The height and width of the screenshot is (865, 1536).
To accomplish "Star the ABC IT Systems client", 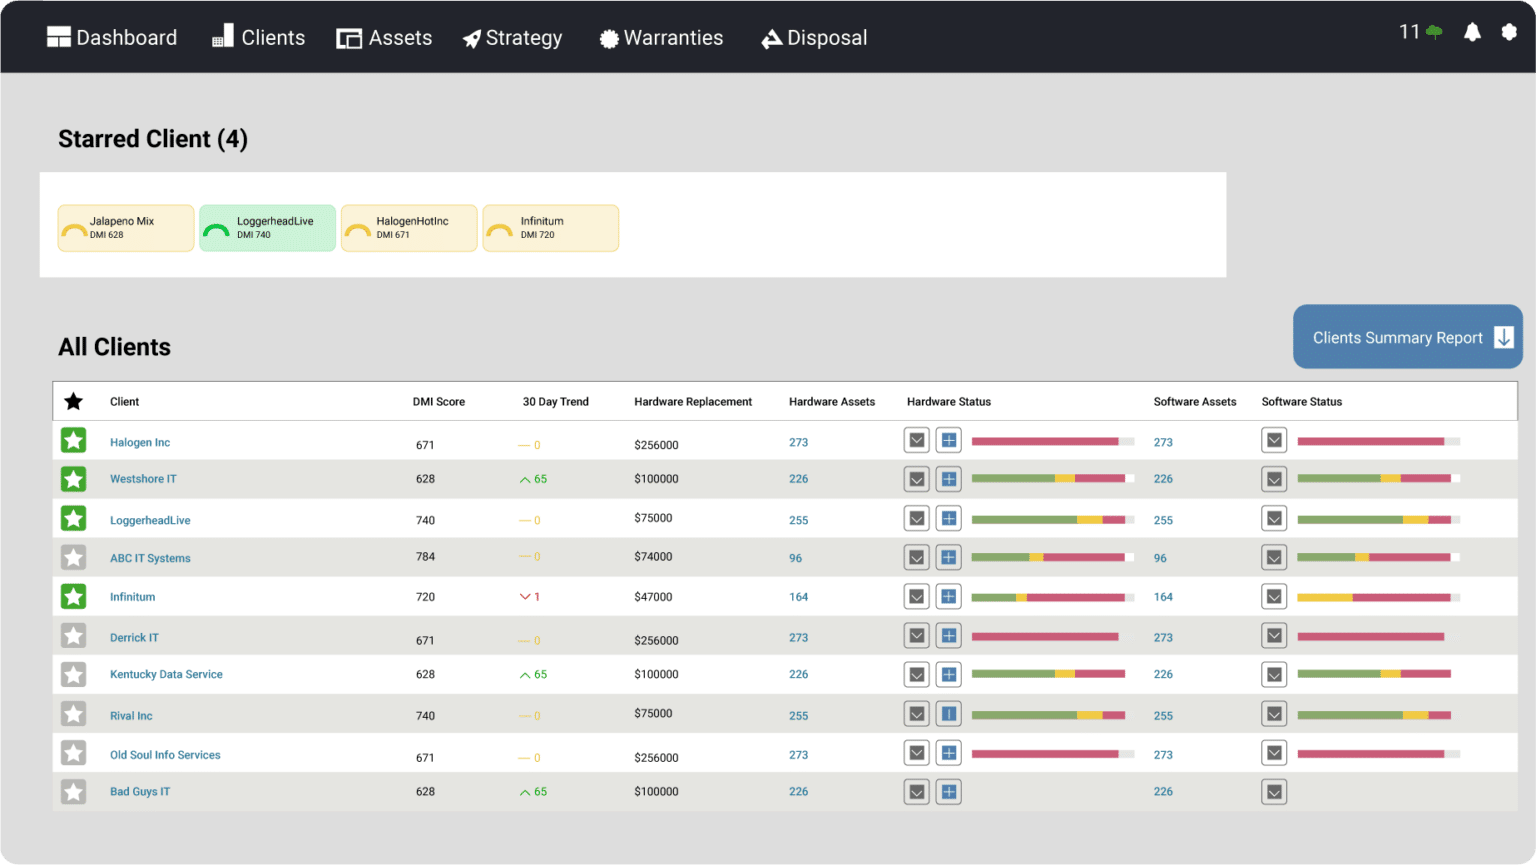I will click(x=73, y=557).
